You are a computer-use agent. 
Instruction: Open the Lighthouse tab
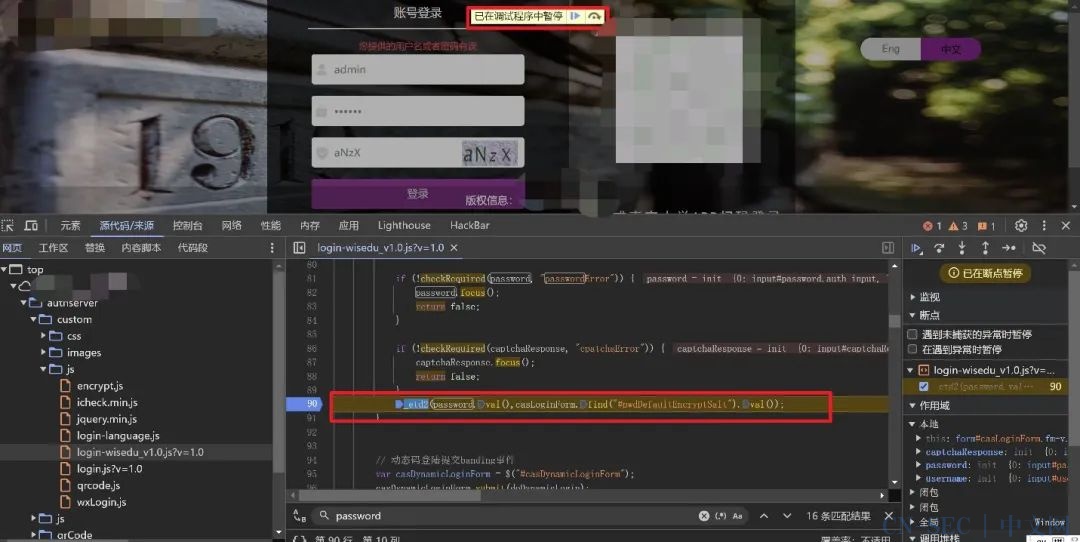click(404, 225)
